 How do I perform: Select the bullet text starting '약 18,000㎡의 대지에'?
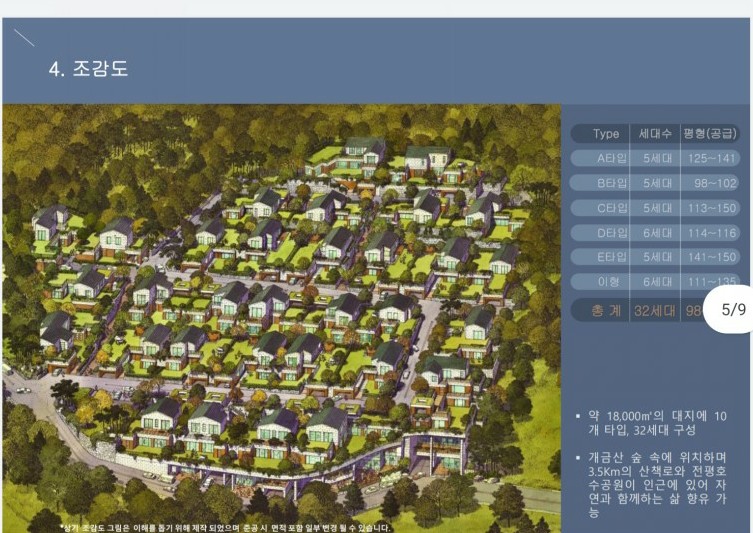[x=657, y=423]
